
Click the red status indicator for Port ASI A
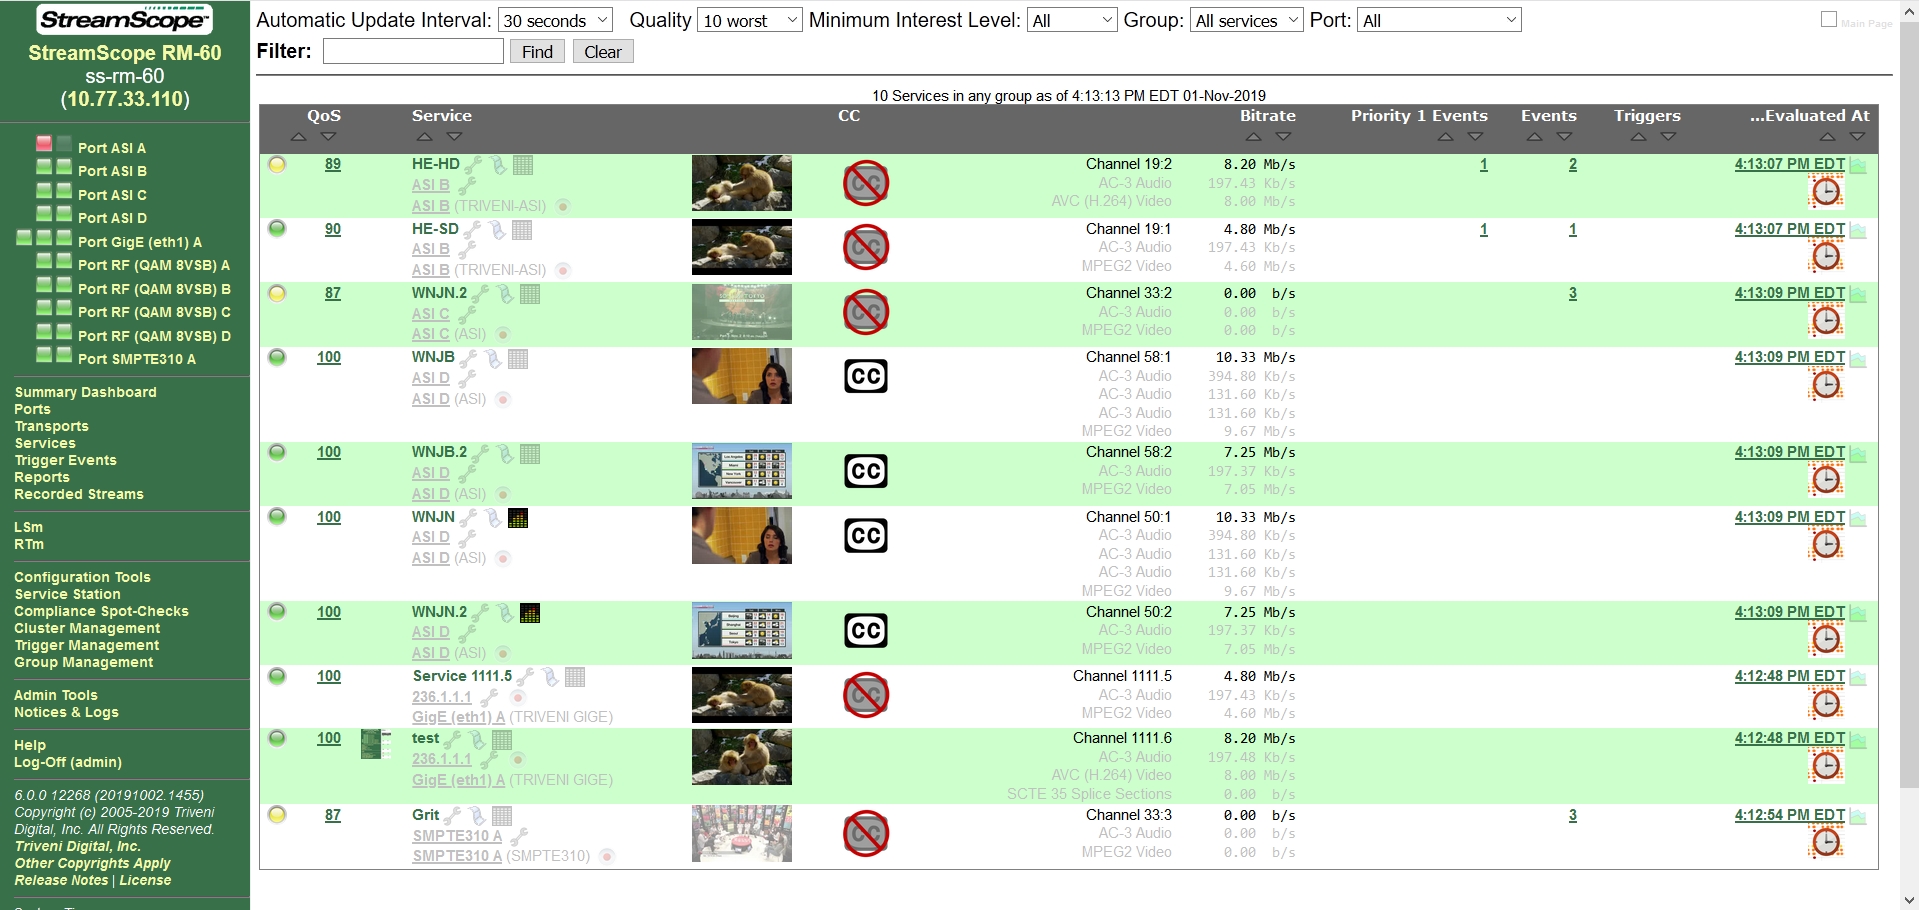click(x=44, y=144)
